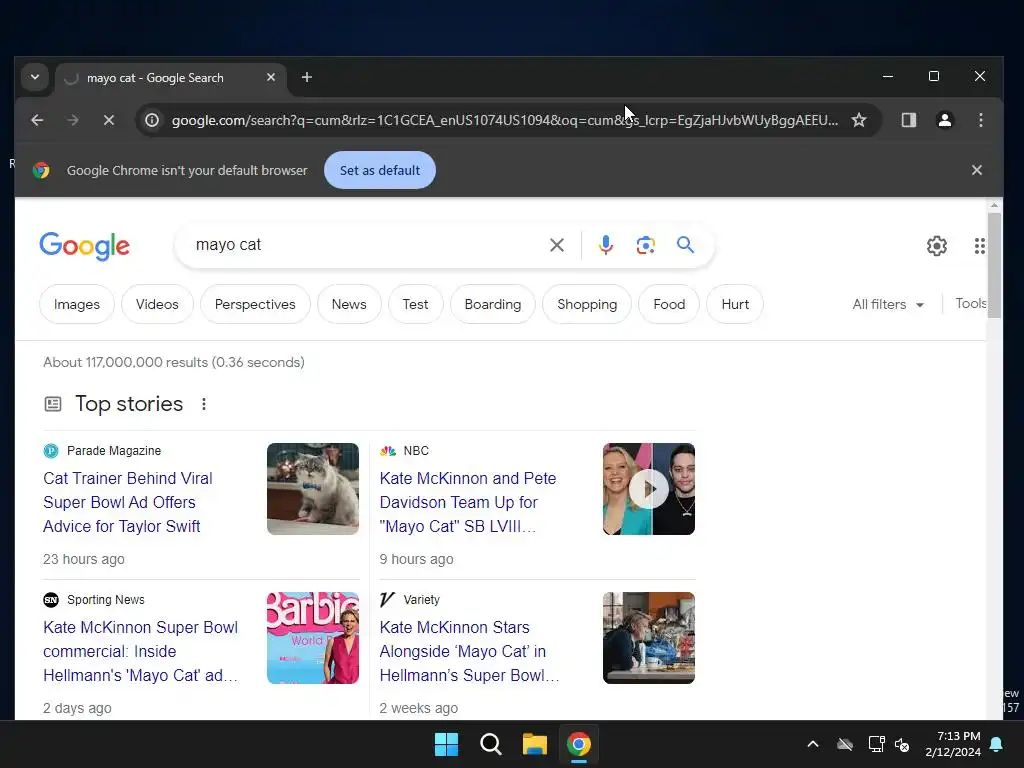Image resolution: width=1024 pixels, height=768 pixels.
Task: Open the Chrome profile avatar
Action: pyautogui.click(x=944, y=120)
